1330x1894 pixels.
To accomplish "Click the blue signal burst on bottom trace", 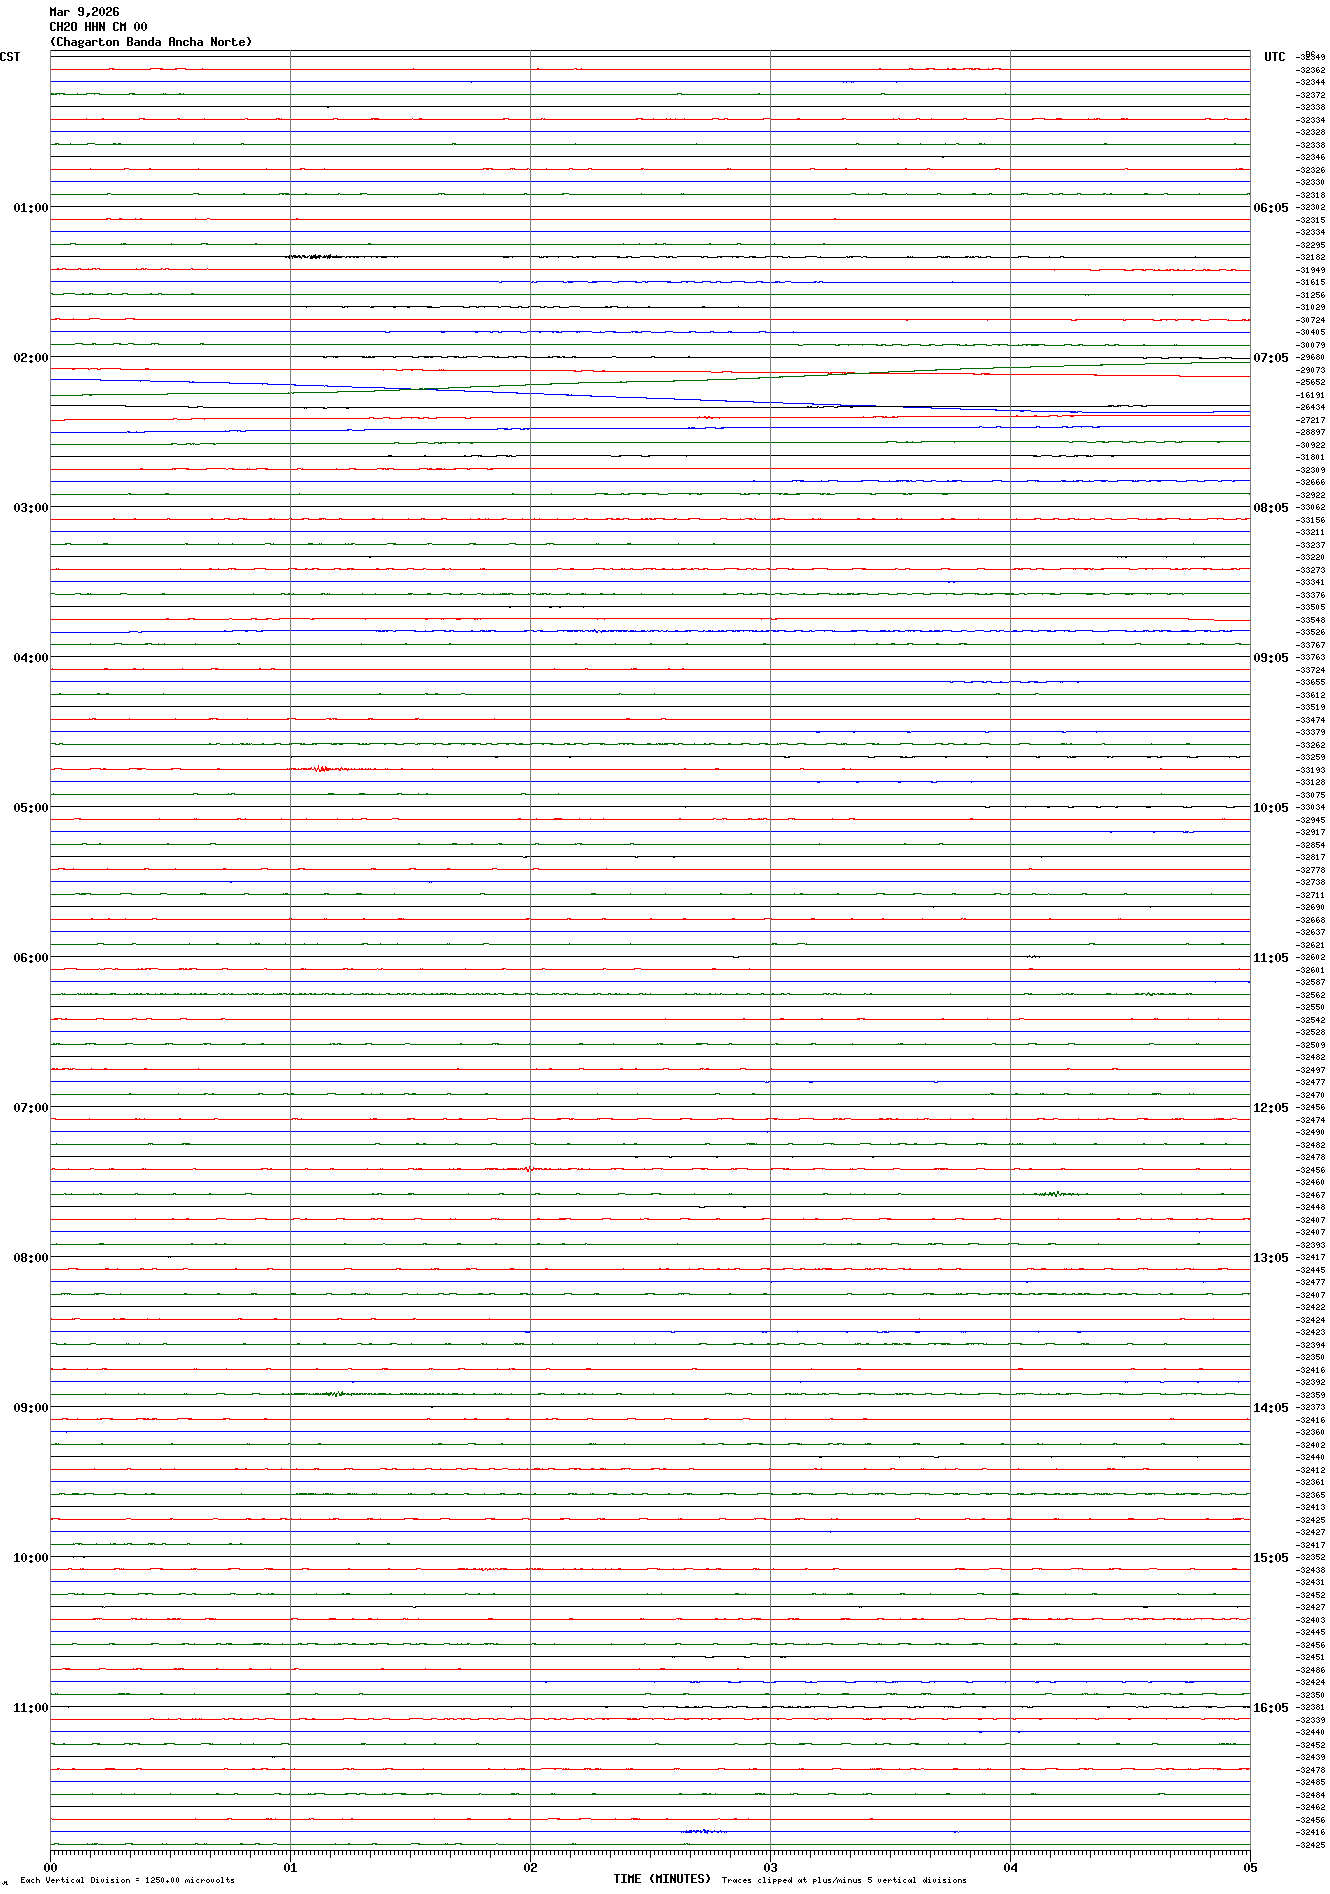I will click(704, 1832).
